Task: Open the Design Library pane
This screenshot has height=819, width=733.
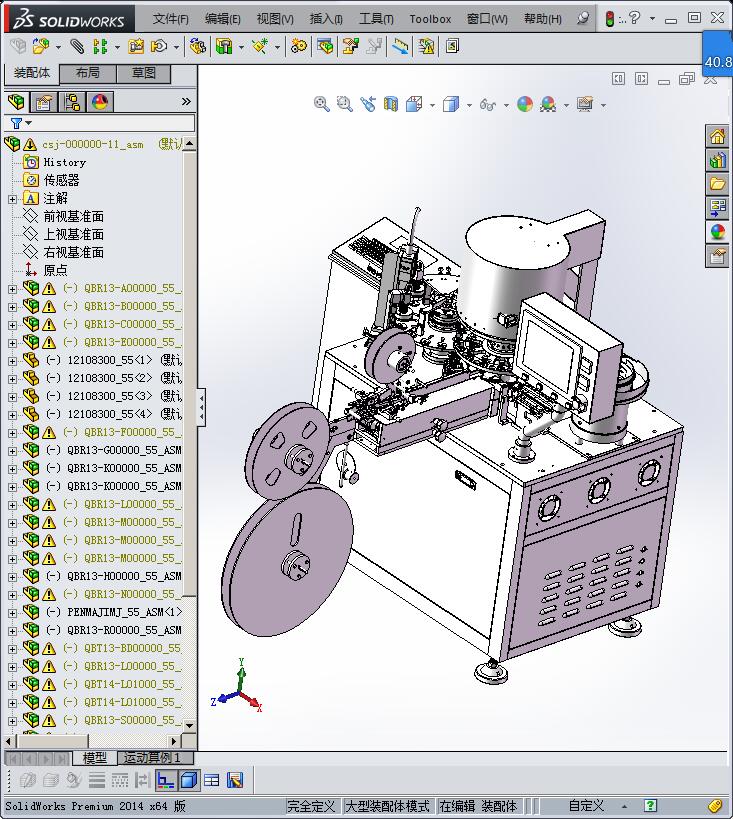Action: click(717, 160)
